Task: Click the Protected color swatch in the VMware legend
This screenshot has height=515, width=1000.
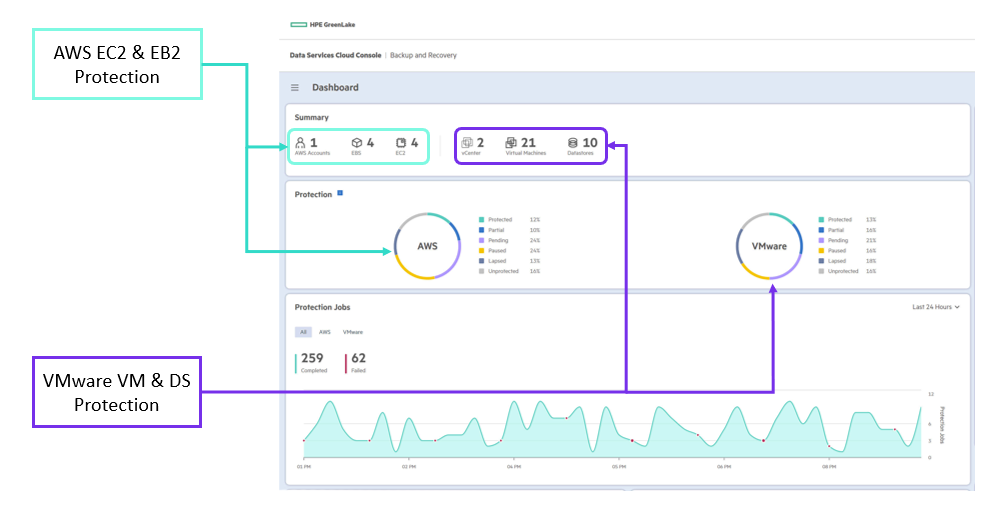Action: pos(821,220)
